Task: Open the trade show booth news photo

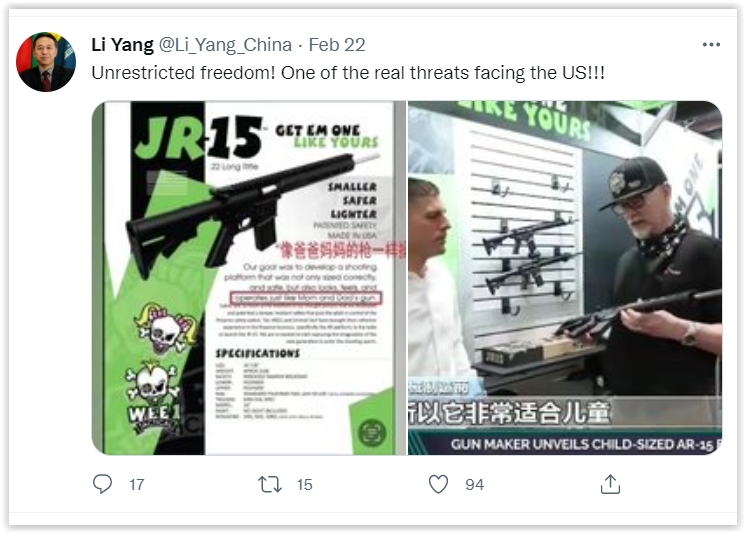Action: coord(565,278)
